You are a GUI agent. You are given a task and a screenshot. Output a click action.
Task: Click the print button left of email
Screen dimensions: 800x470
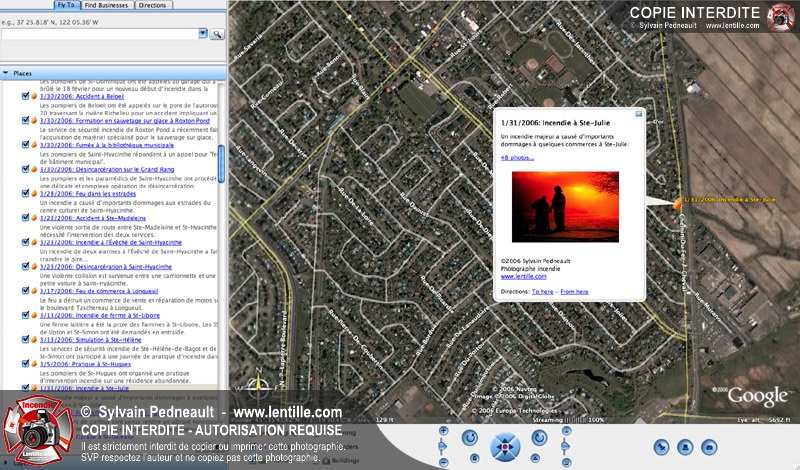click(685, 447)
